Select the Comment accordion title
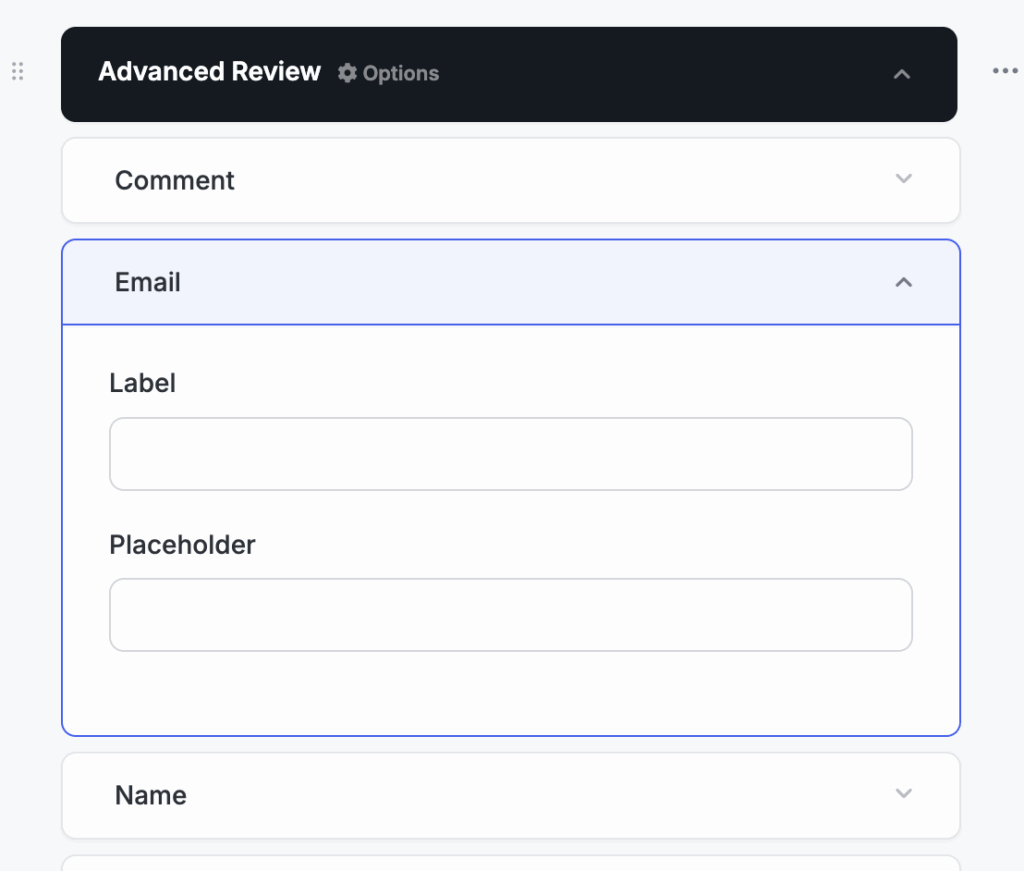The height and width of the screenshot is (871, 1024). coord(174,181)
